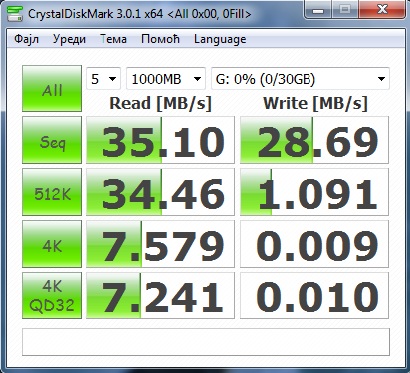Open the Помоћ menu
Image resolution: width=410 pixels, height=373 pixels.
click(160, 39)
